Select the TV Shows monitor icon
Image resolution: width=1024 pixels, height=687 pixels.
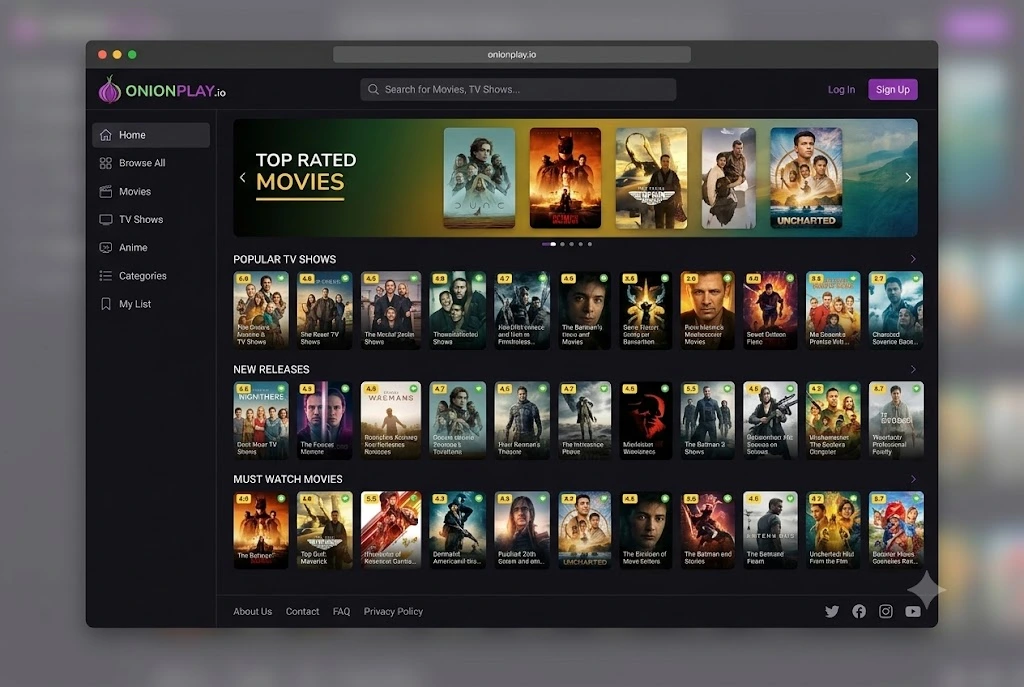pyautogui.click(x=105, y=219)
